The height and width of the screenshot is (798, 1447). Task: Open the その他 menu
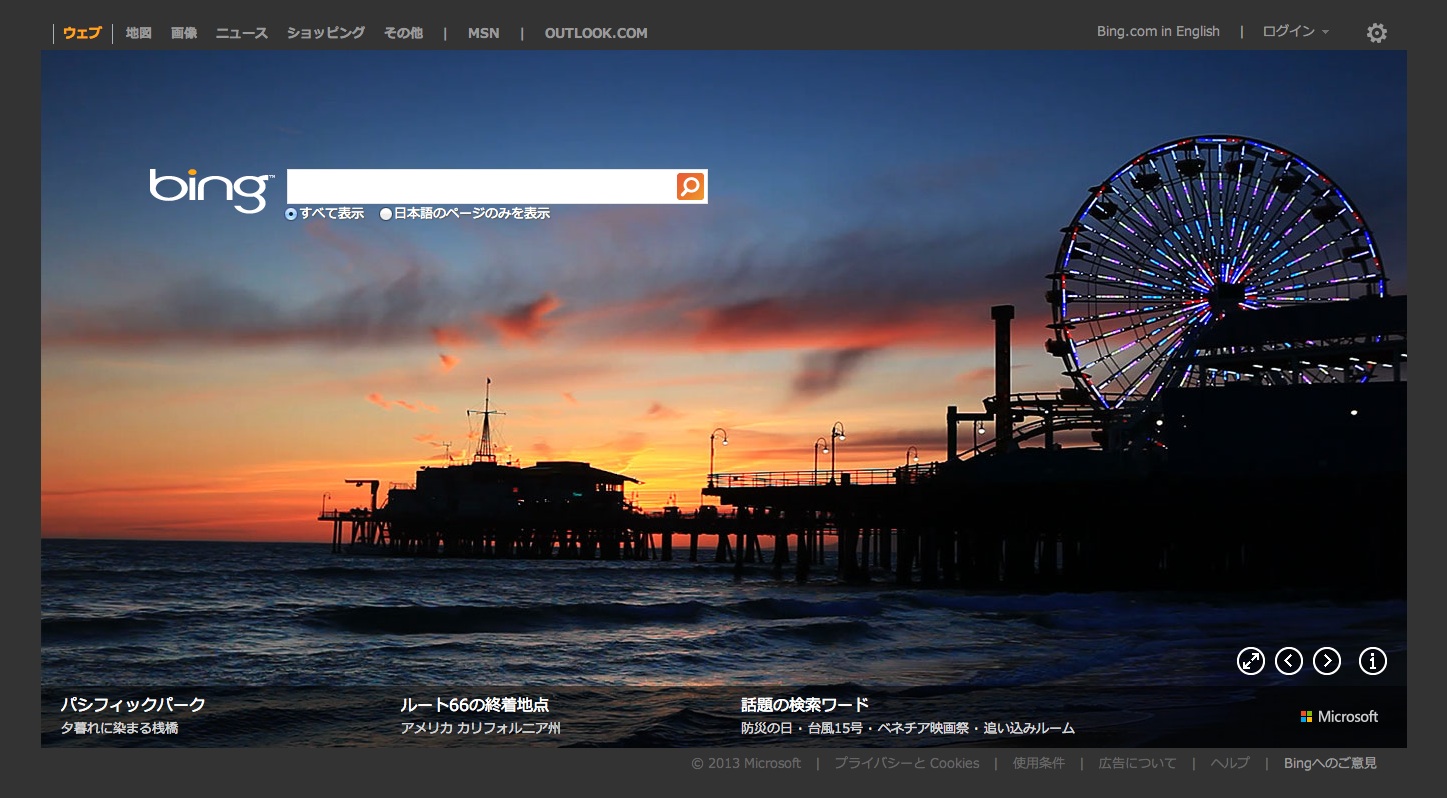click(403, 33)
